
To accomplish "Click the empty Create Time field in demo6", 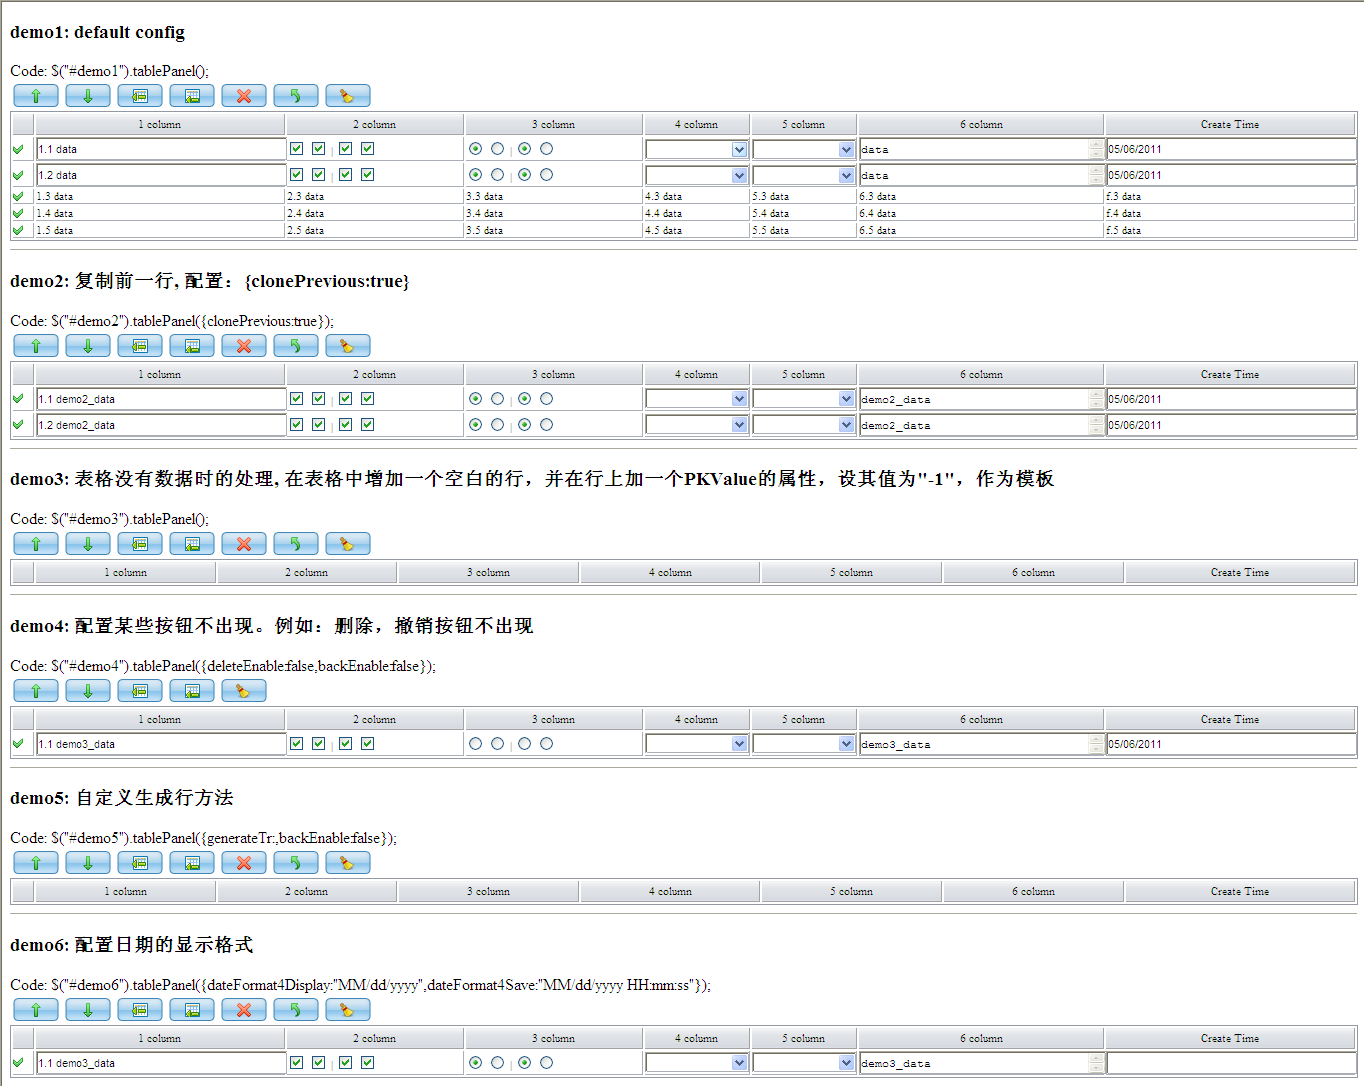I will click(1231, 1063).
